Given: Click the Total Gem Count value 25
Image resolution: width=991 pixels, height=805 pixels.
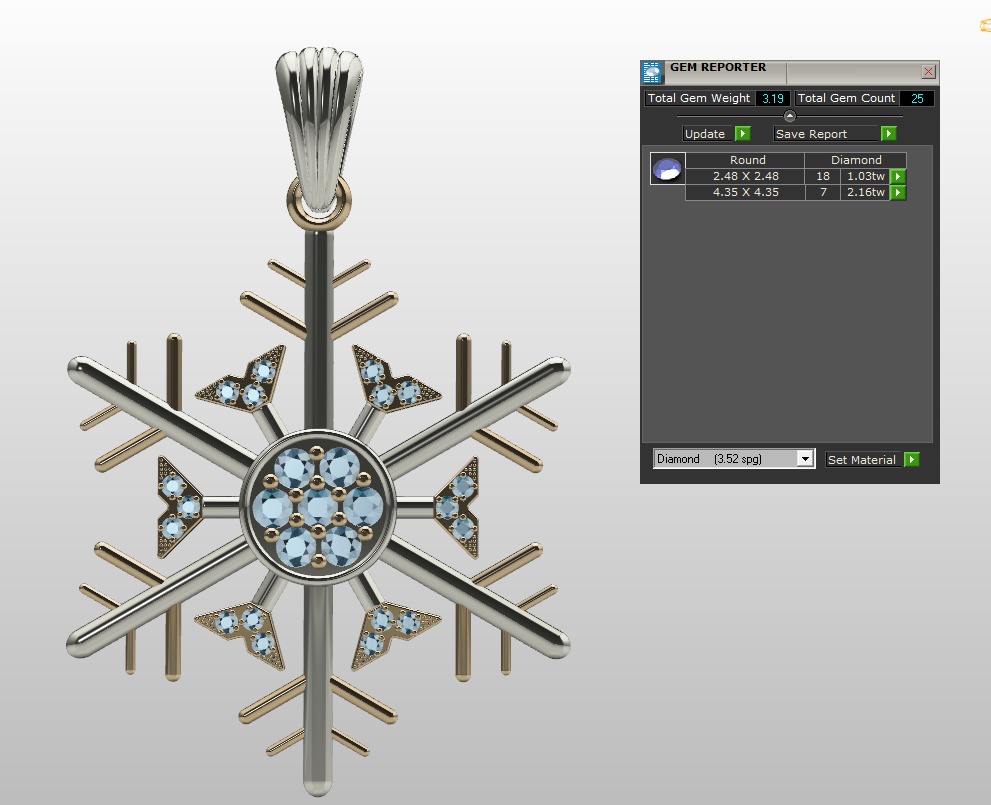Looking at the screenshot, I should pos(917,98).
